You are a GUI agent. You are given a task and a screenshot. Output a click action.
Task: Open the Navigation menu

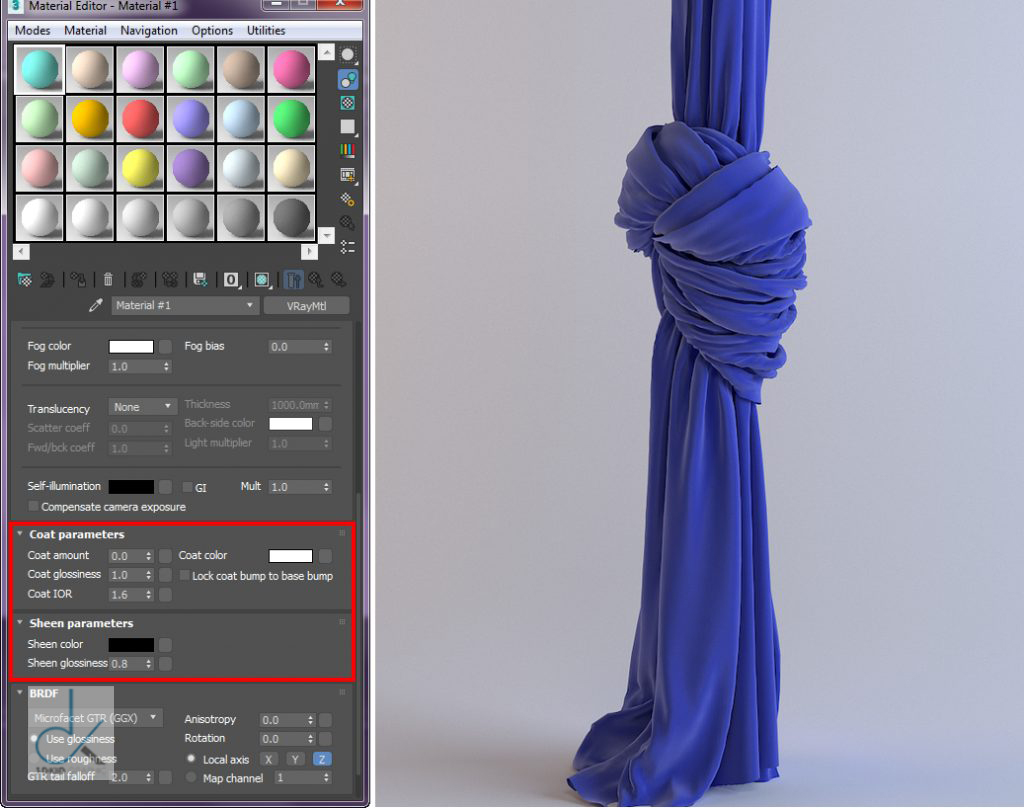point(149,31)
